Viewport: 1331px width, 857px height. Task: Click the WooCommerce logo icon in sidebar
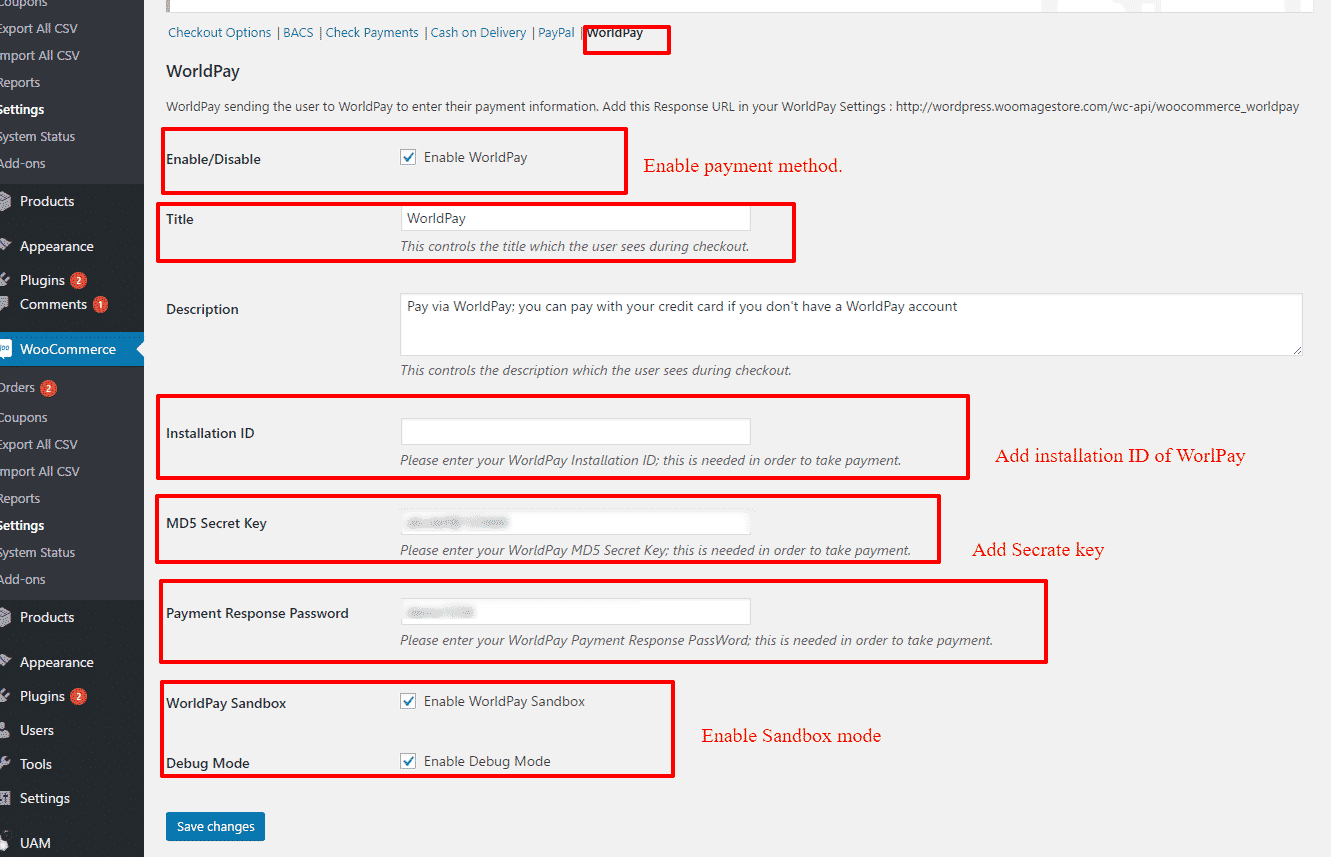(x=5, y=350)
